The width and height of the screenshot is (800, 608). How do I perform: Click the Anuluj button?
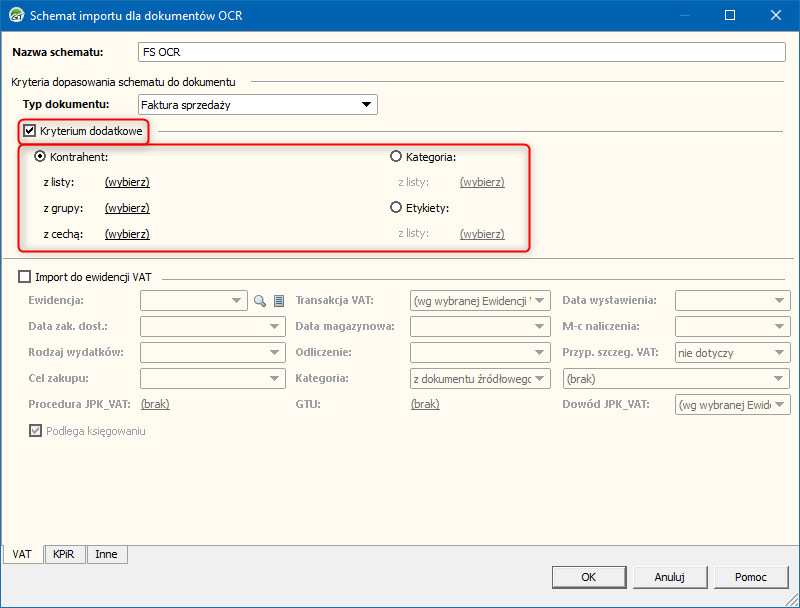(670, 577)
